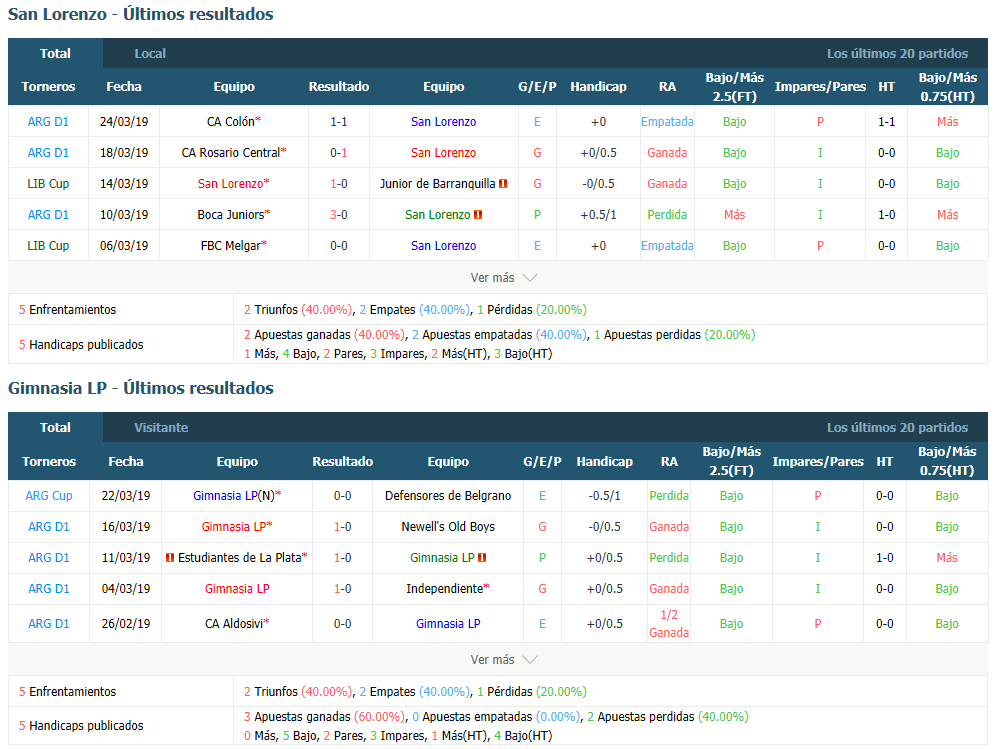
Task: Open 'Los últimos 20 partidos' selector in San Lorenzo section
Action: (897, 54)
